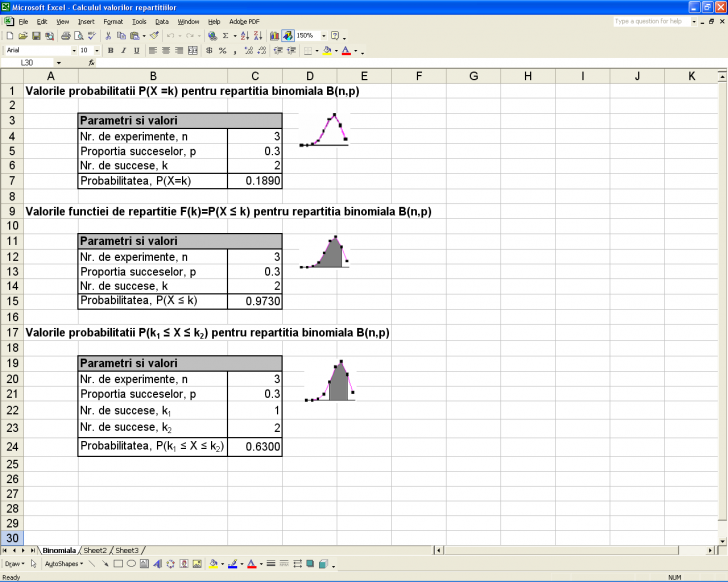Sort ascending A to Z
The width and height of the screenshot is (728, 582).
click(x=245, y=36)
